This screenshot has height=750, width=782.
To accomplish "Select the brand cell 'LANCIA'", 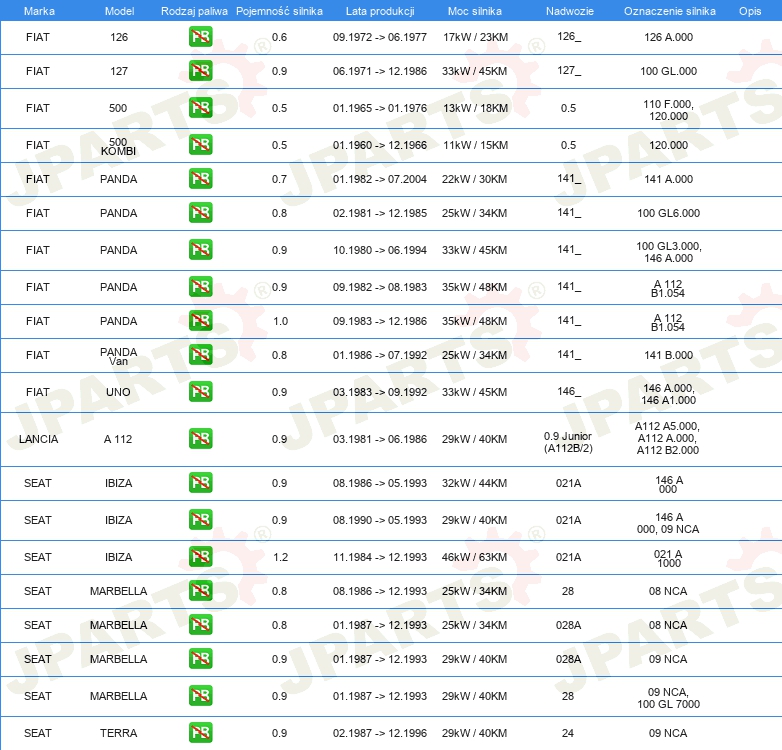I will [x=38, y=439].
